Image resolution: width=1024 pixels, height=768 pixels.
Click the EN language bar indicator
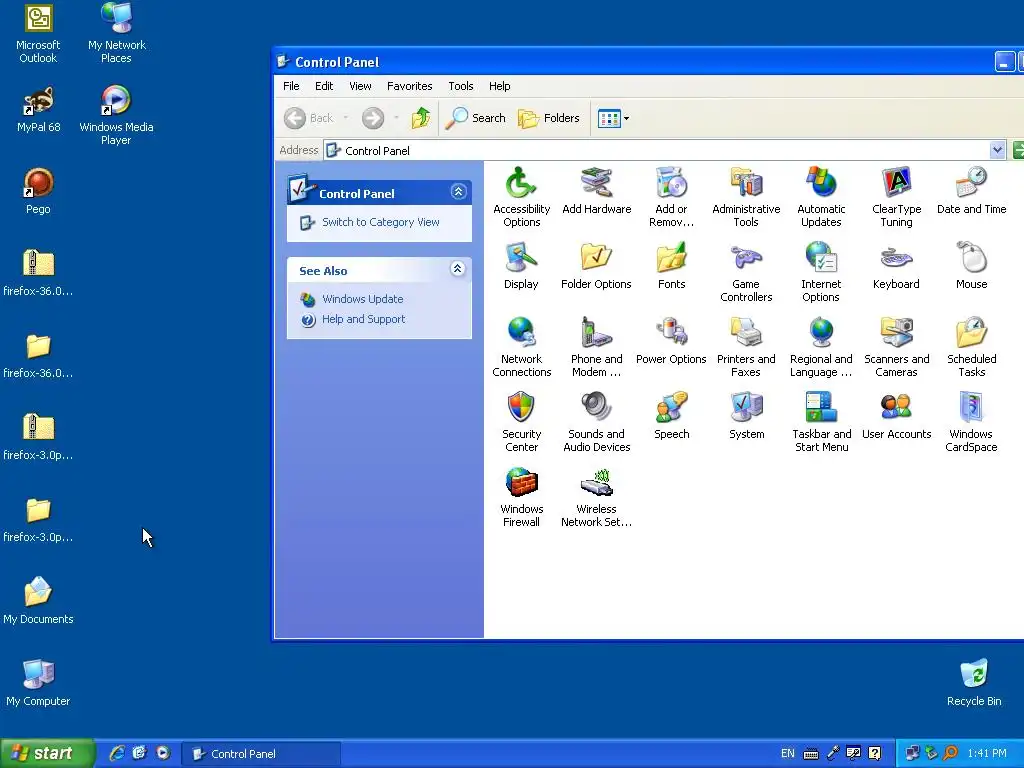click(788, 754)
